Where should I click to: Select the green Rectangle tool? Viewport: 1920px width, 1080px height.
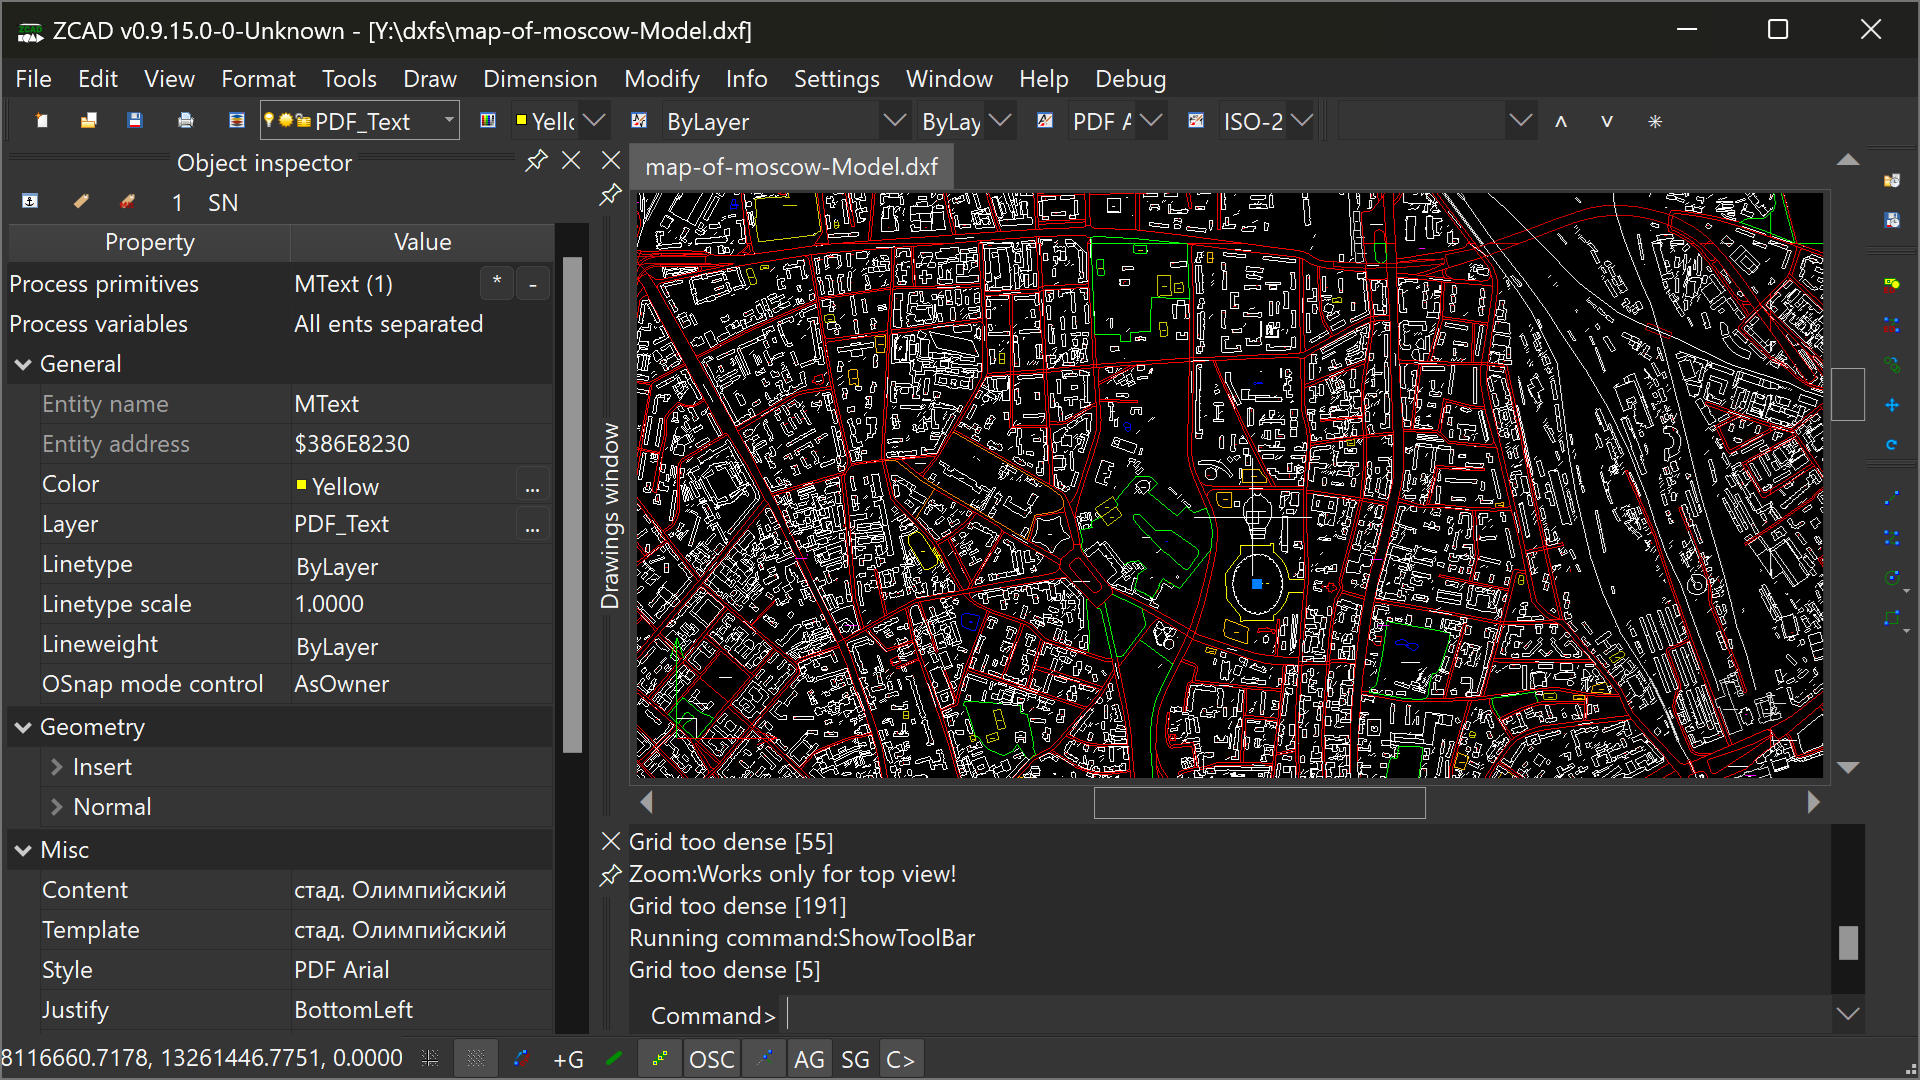[1892, 618]
